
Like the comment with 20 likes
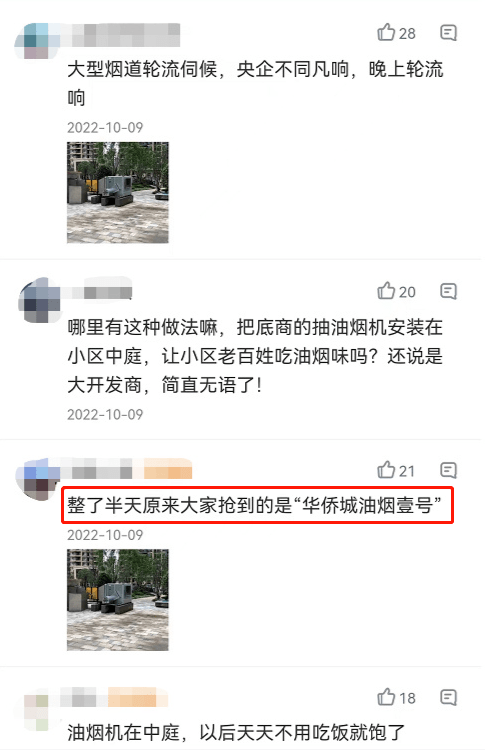pos(396,291)
